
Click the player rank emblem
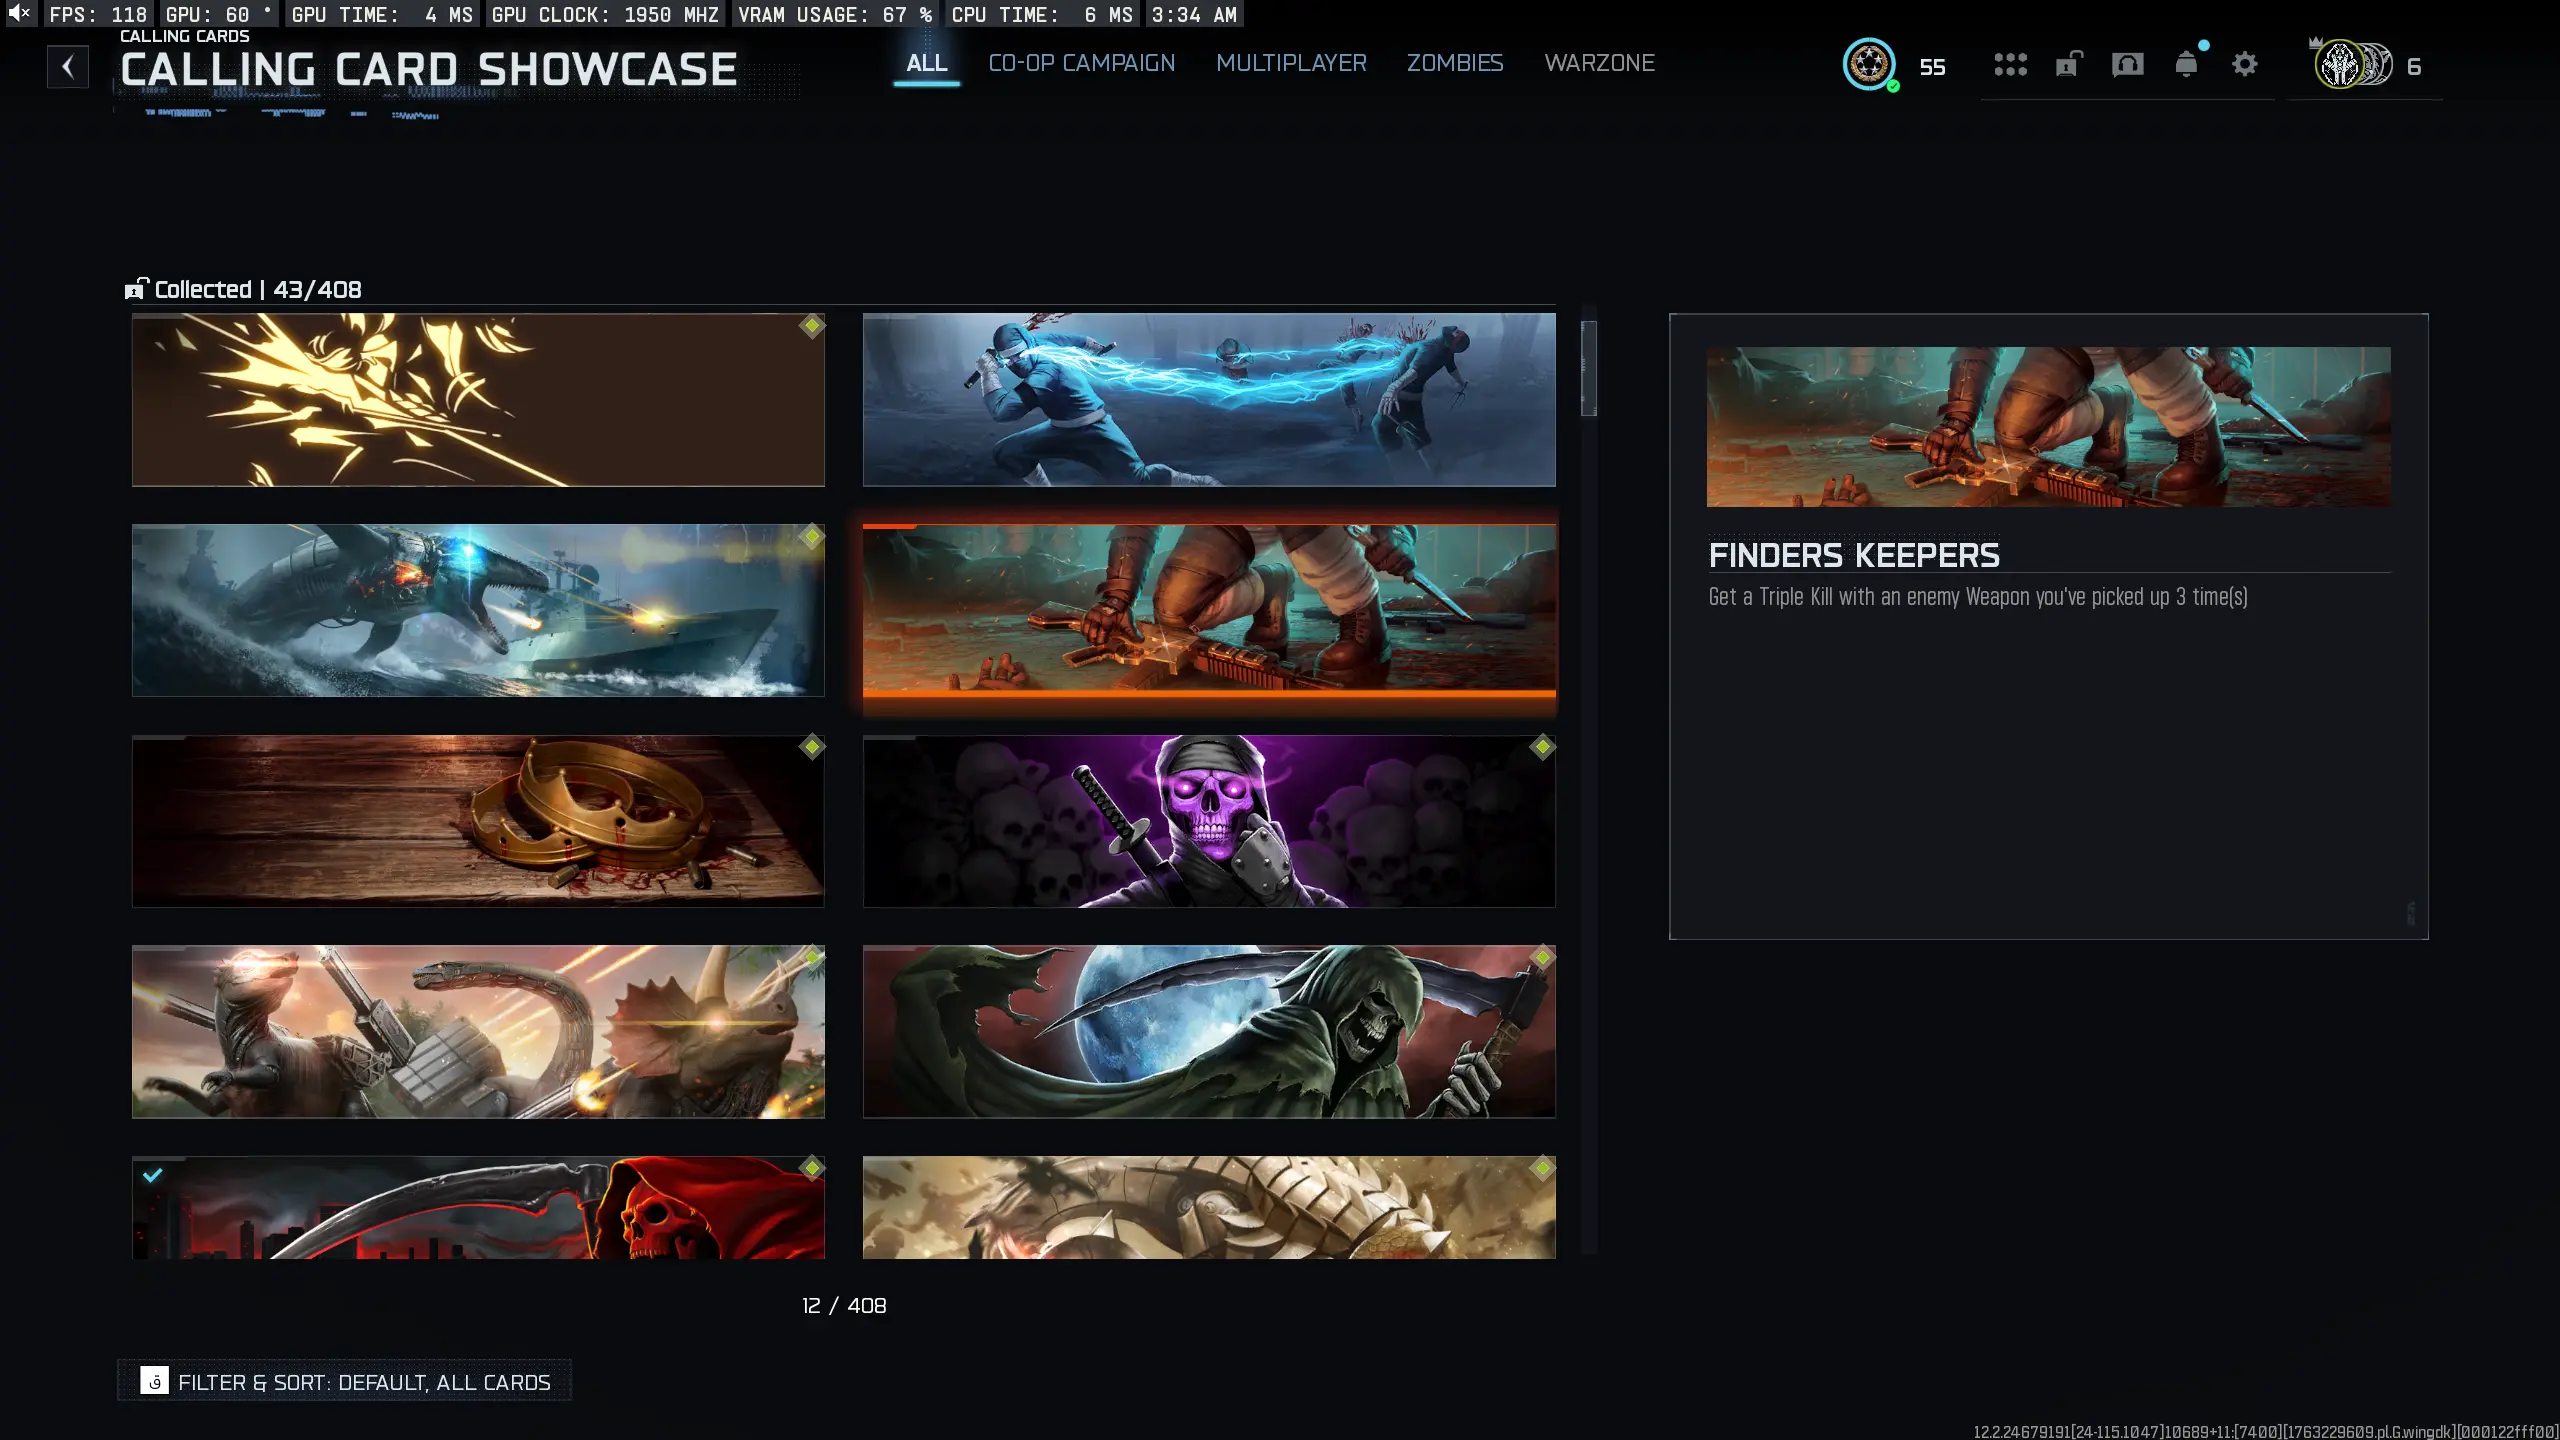(1869, 65)
